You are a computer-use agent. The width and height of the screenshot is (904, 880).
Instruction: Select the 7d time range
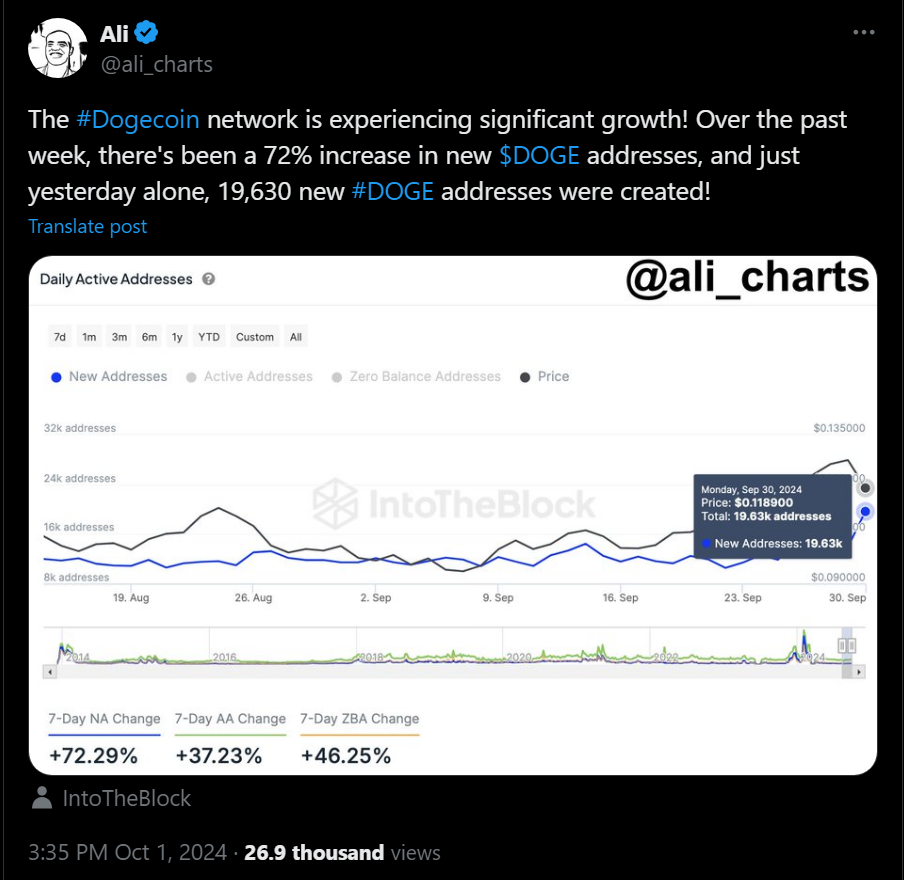60,337
